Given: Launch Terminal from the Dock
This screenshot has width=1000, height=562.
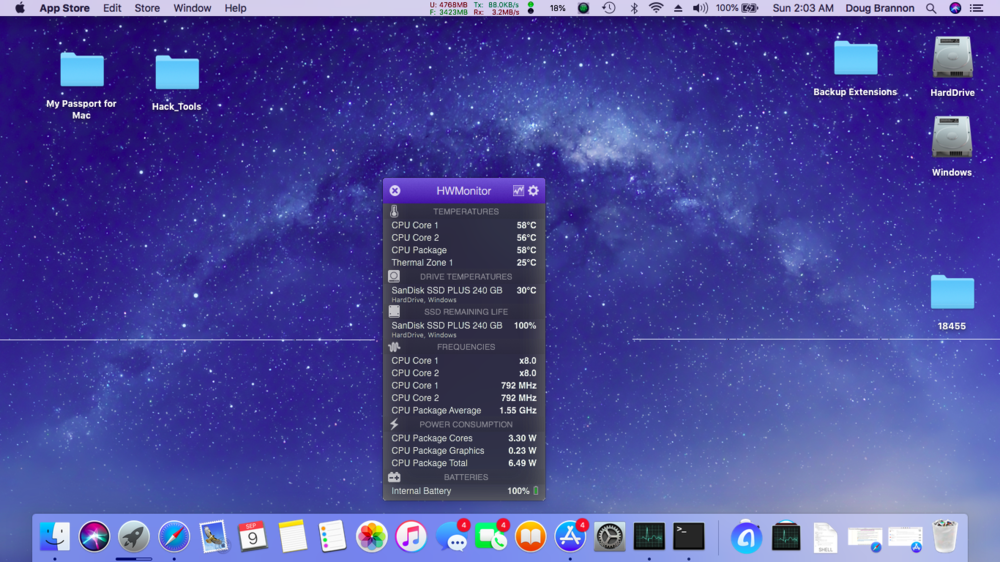Looking at the screenshot, I should pos(688,537).
